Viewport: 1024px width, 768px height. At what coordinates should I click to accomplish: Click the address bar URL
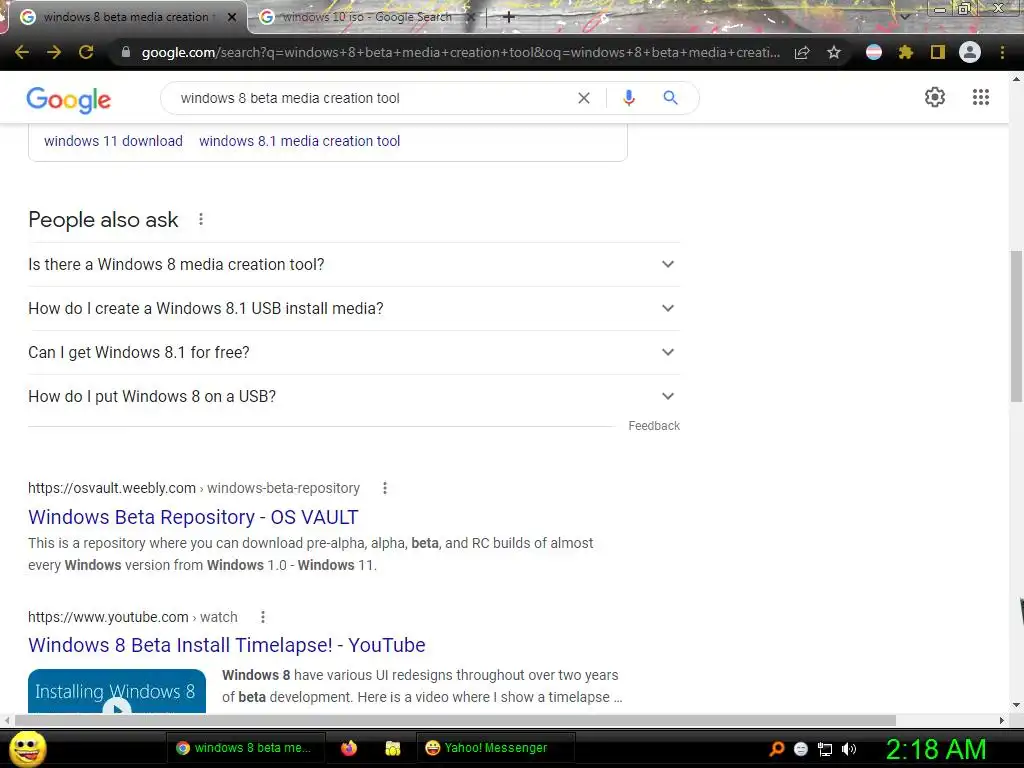point(460,52)
